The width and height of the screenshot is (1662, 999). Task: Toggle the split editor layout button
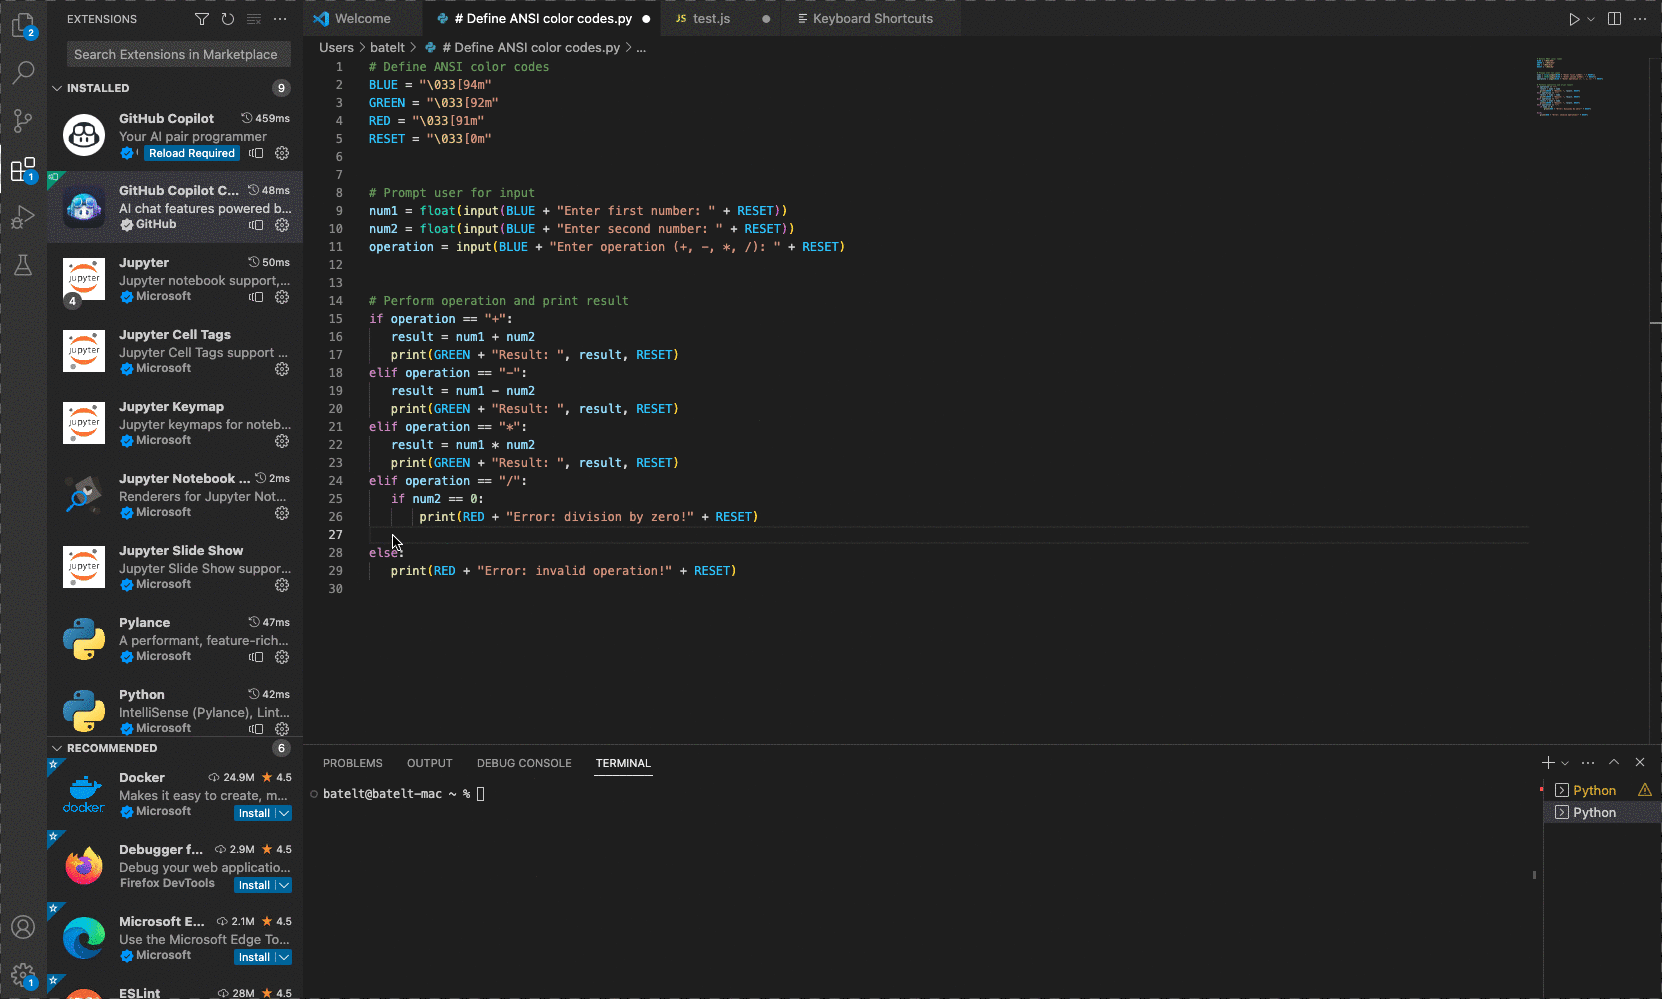(1614, 19)
